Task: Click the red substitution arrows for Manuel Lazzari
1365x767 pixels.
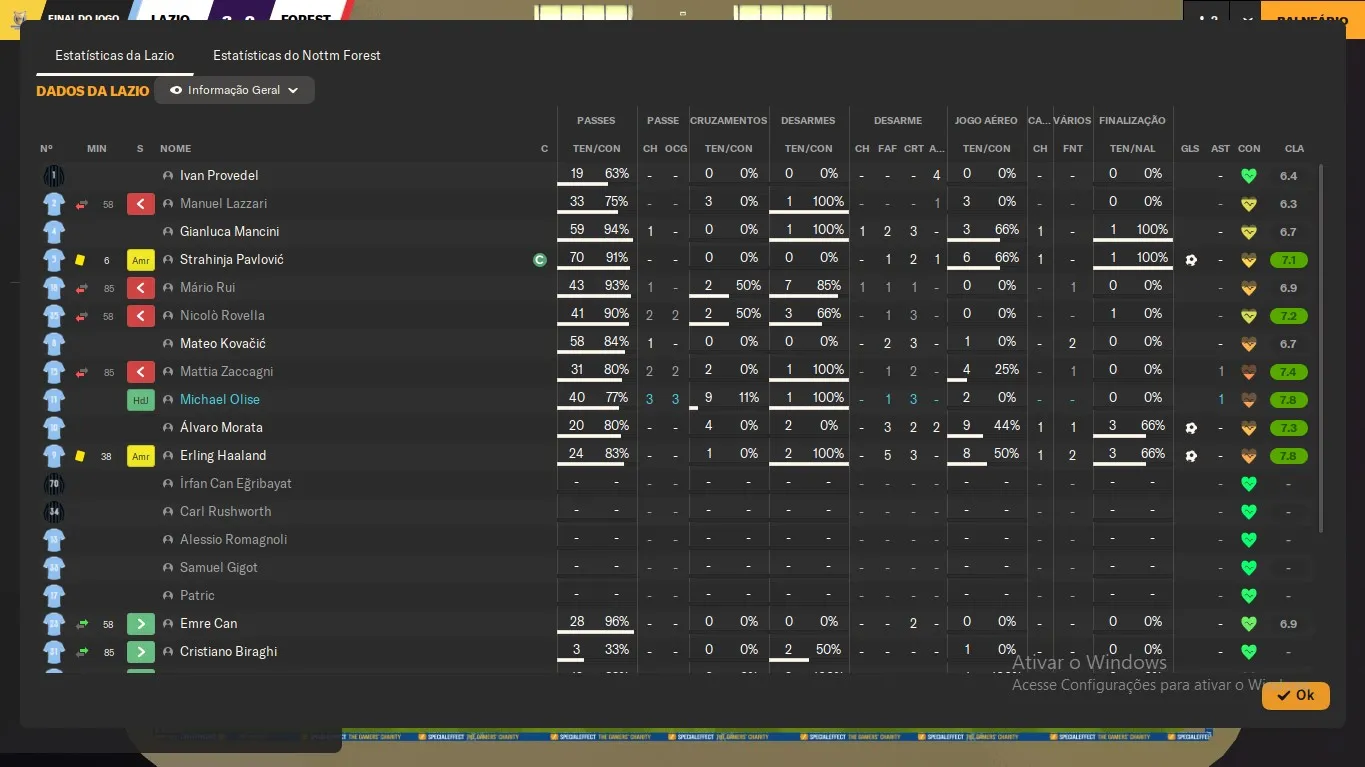Action: click(x=82, y=204)
